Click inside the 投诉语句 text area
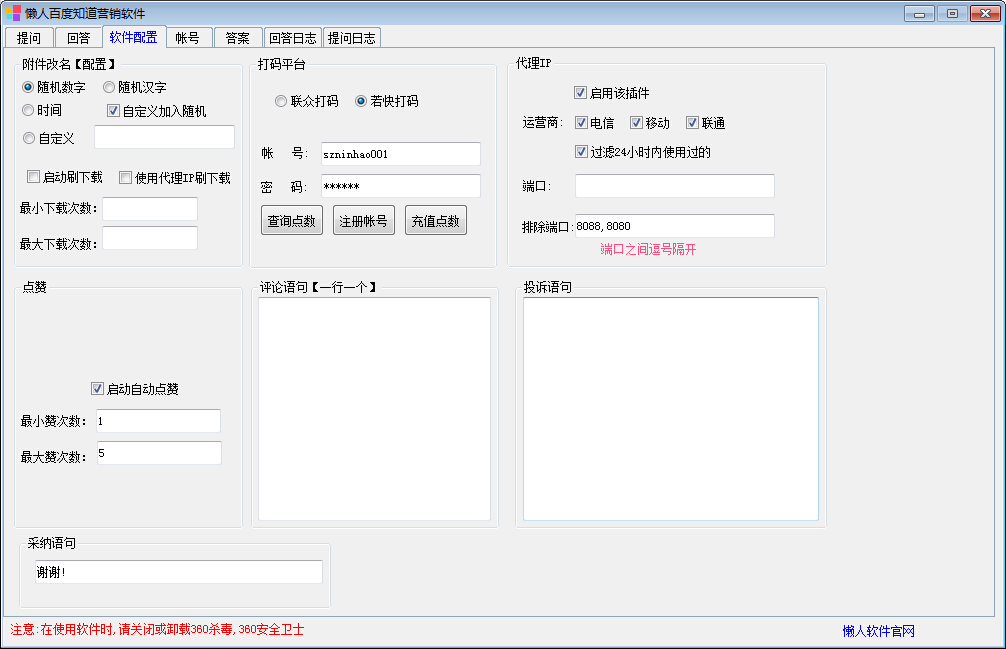Screen dimensions: 1006x649 [671, 409]
